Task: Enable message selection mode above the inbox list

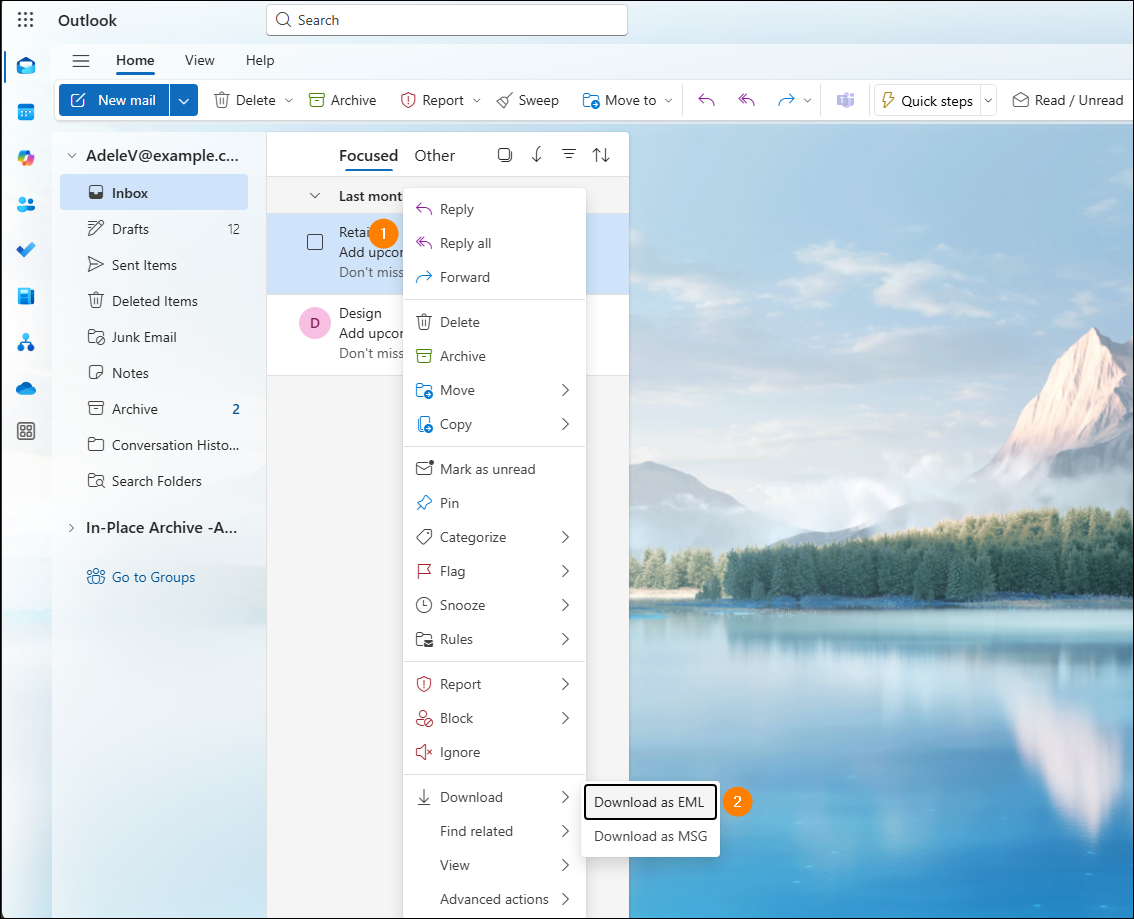Action: pyautogui.click(x=505, y=154)
